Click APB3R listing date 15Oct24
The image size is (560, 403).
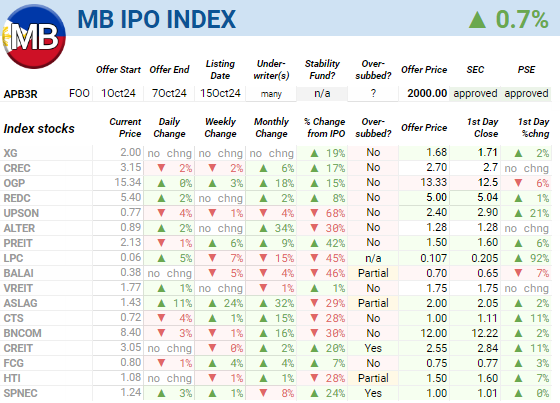220,94
